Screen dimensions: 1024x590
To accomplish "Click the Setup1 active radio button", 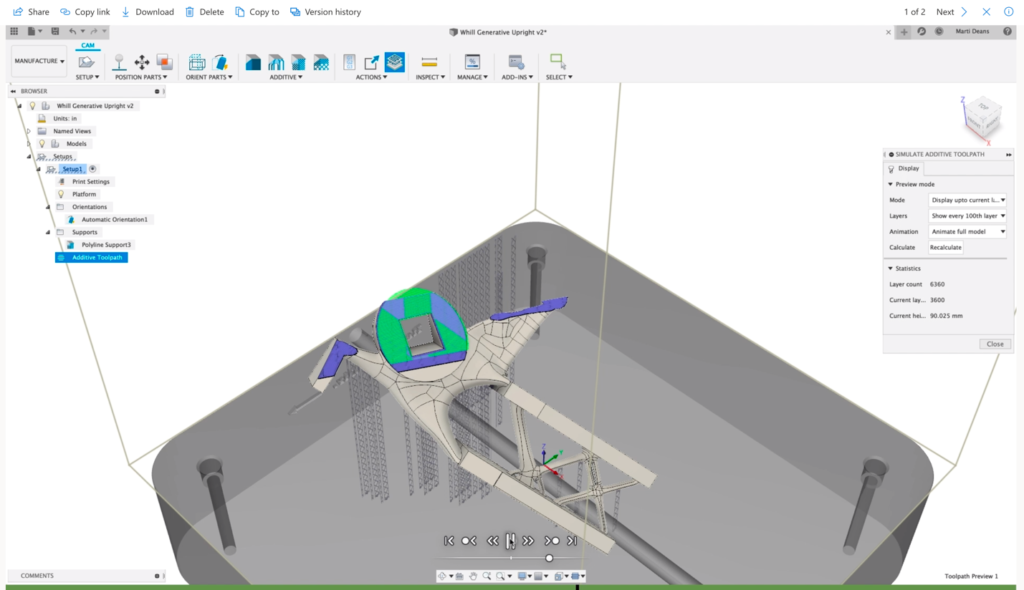I will (x=93, y=169).
